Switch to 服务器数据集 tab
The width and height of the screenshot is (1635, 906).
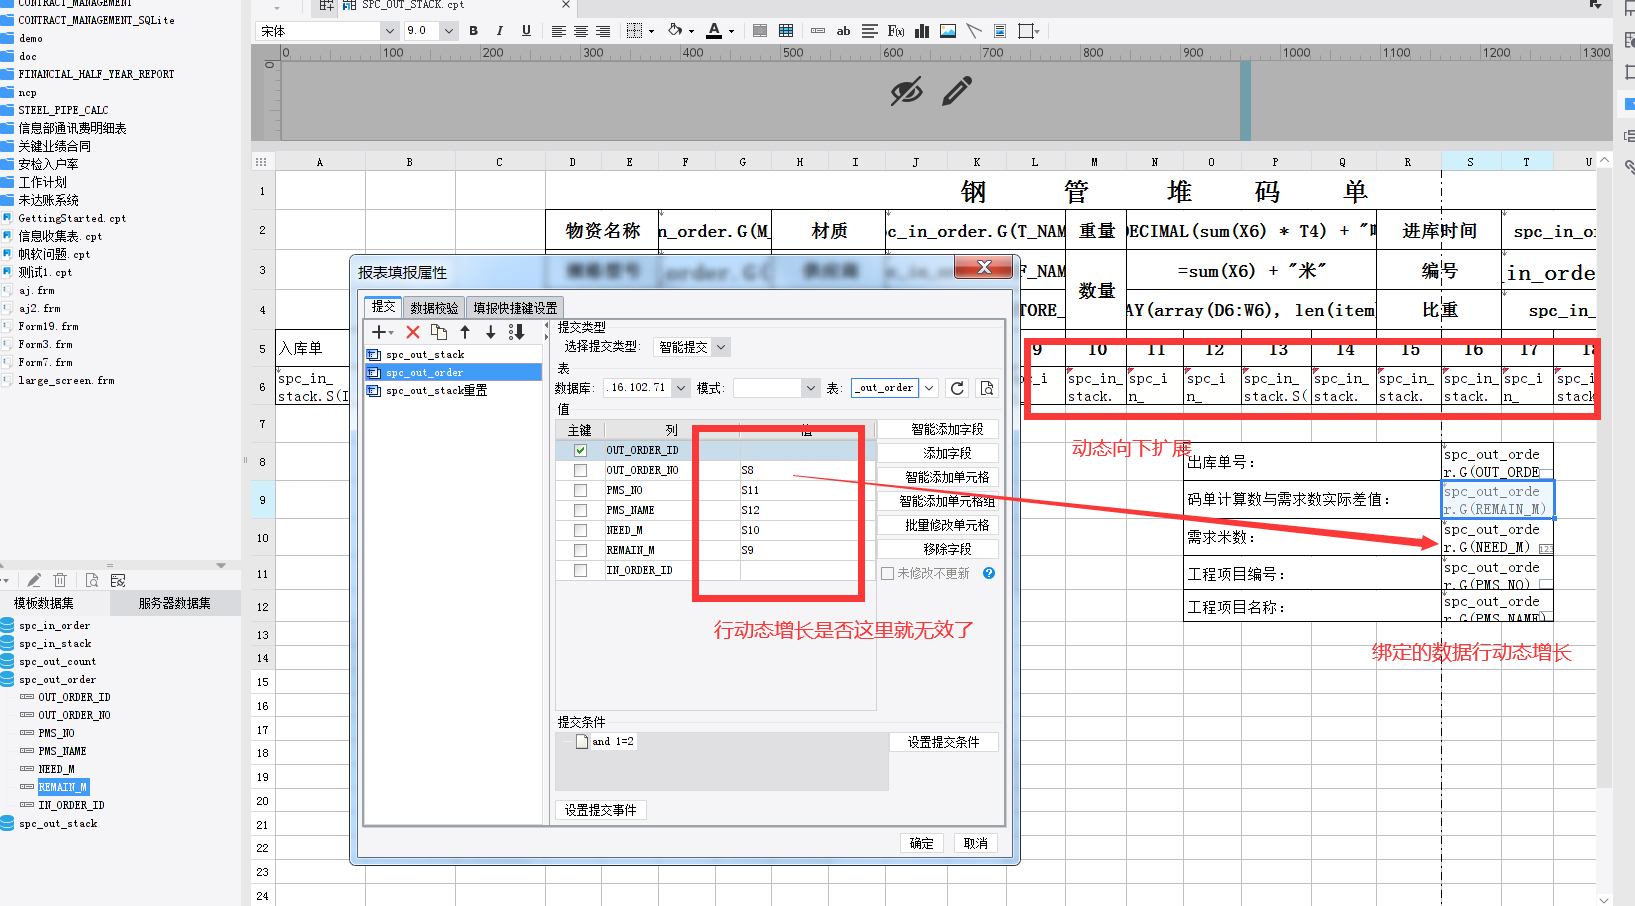174,603
